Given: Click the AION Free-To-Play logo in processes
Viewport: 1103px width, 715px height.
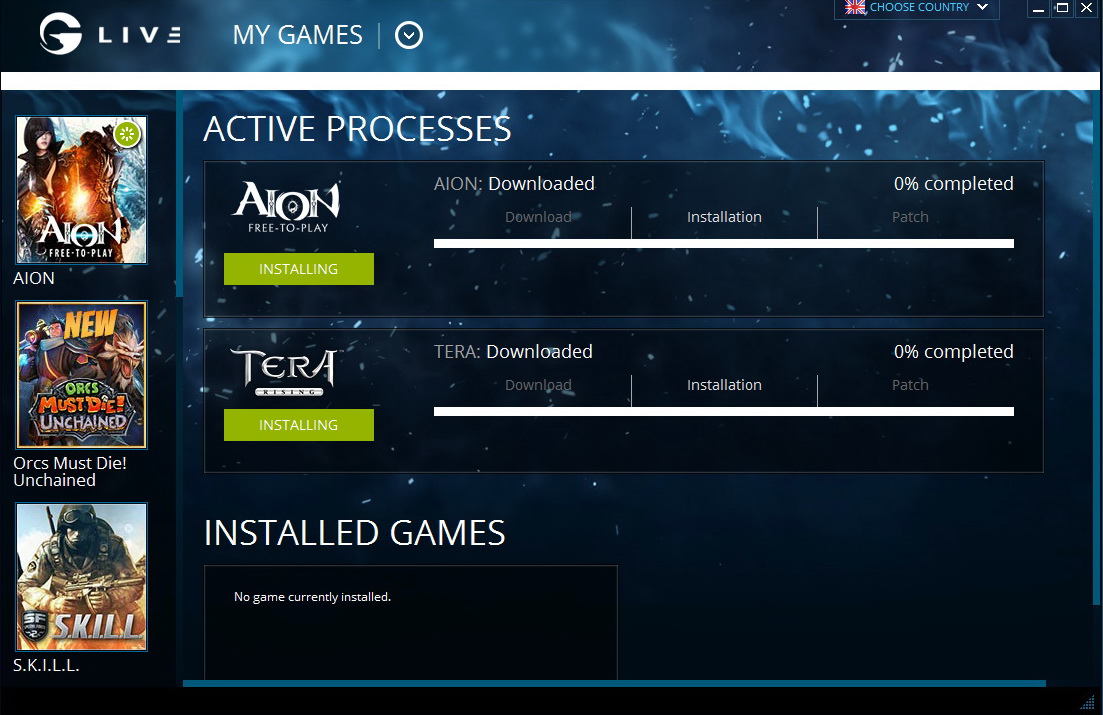Looking at the screenshot, I should click(287, 207).
